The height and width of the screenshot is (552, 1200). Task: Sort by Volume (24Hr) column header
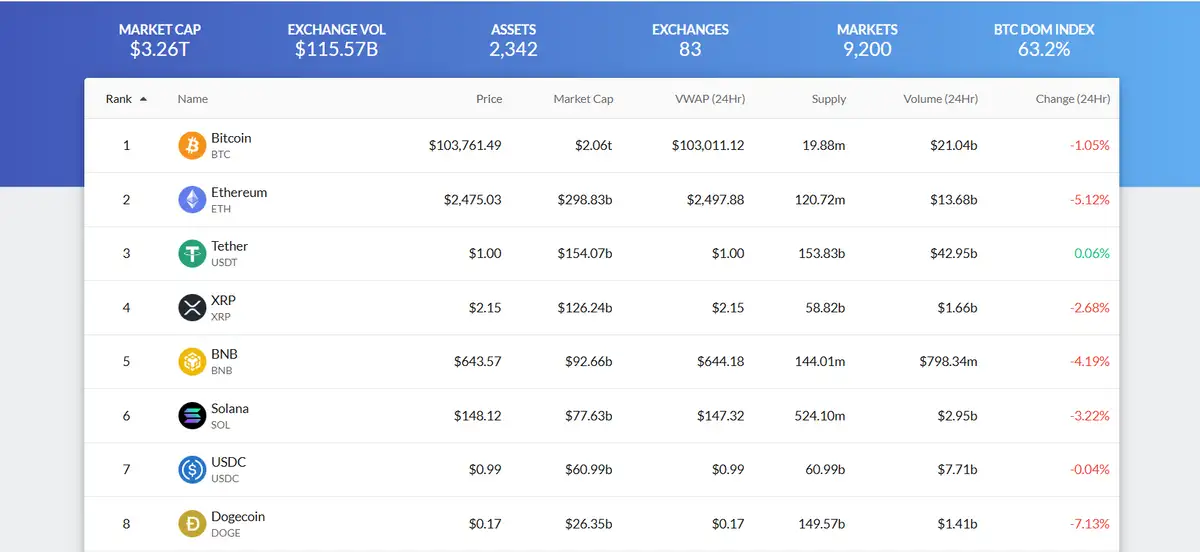point(940,99)
